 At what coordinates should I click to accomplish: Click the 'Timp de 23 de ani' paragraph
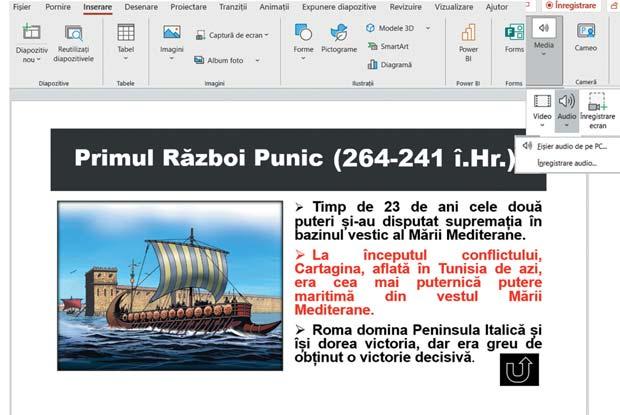418,221
